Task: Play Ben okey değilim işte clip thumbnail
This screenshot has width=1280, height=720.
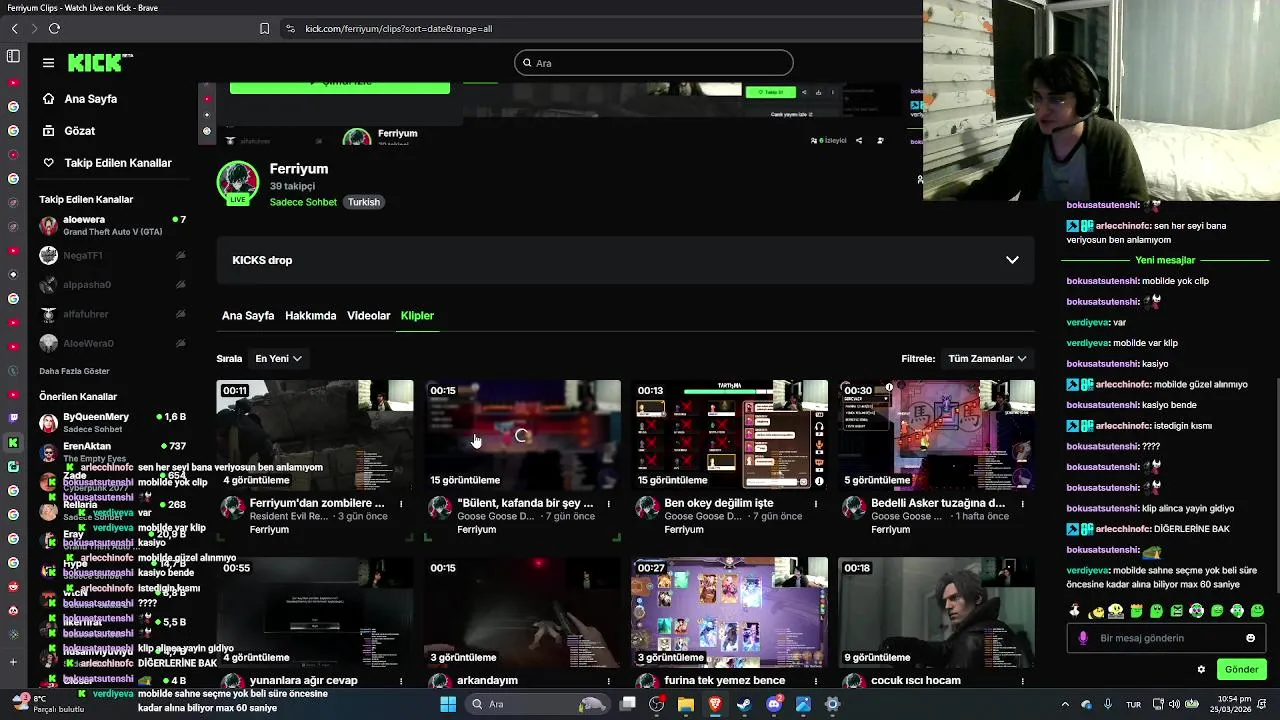Action: (730, 435)
